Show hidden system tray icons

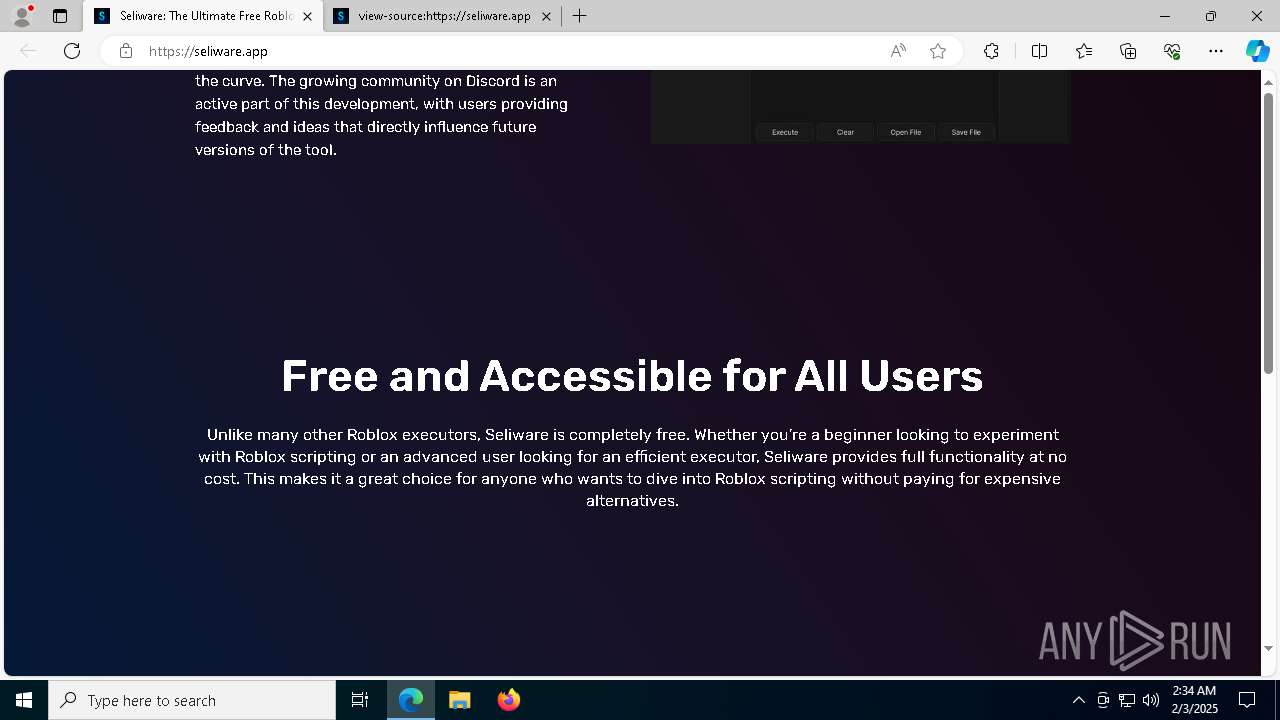(x=1078, y=700)
